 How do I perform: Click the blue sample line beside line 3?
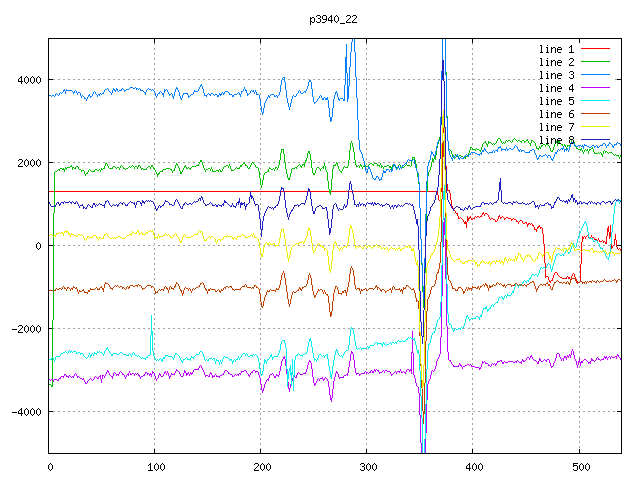click(x=596, y=75)
